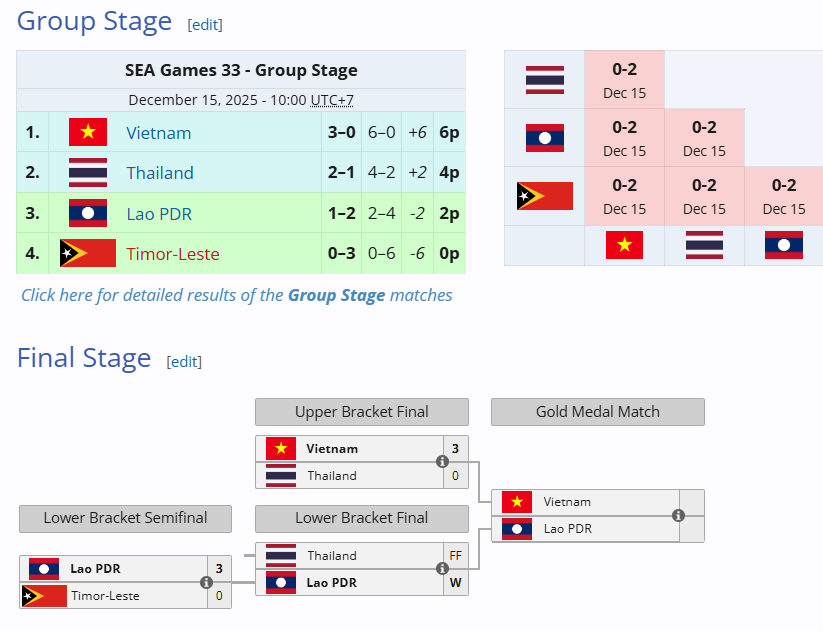
Task: Click Lao PDR flag in Lower Bracket Semifinal
Action: 44,569
